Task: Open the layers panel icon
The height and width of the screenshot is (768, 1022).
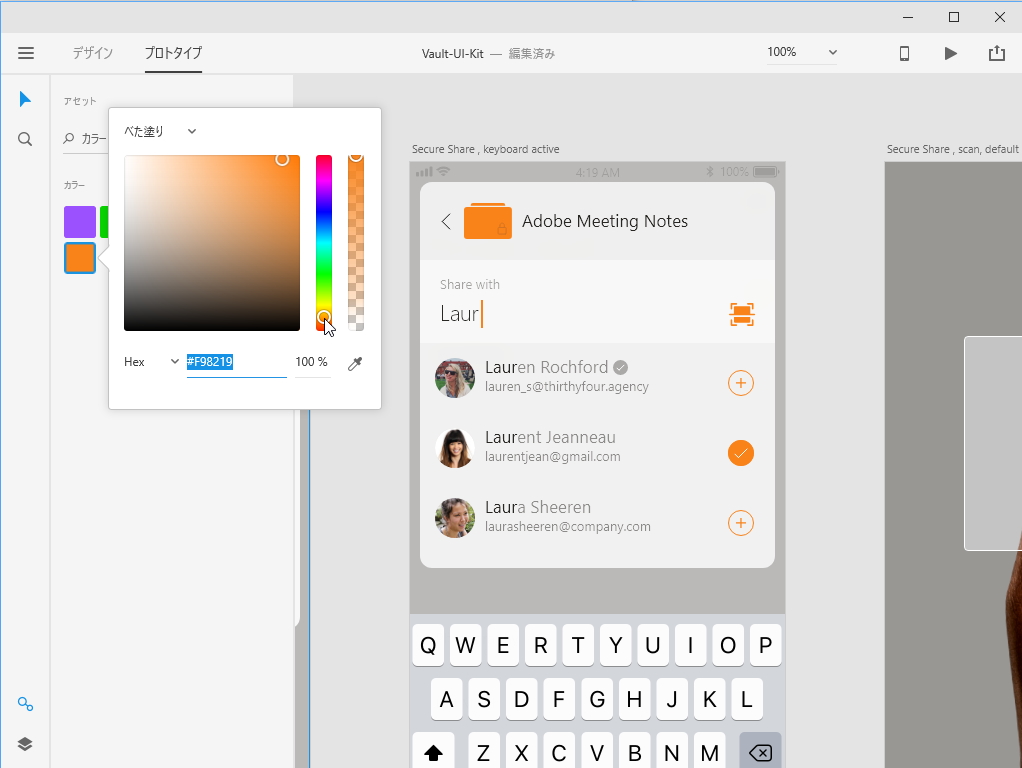Action: (x=25, y=744)
